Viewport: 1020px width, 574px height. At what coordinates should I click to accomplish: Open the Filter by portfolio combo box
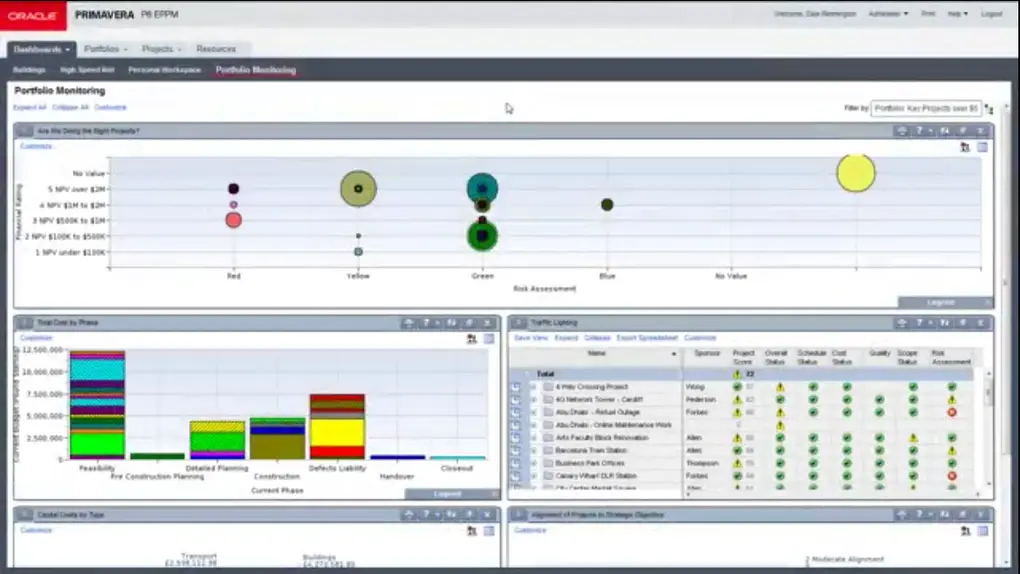pyautogui.click(x=926, y=109)
